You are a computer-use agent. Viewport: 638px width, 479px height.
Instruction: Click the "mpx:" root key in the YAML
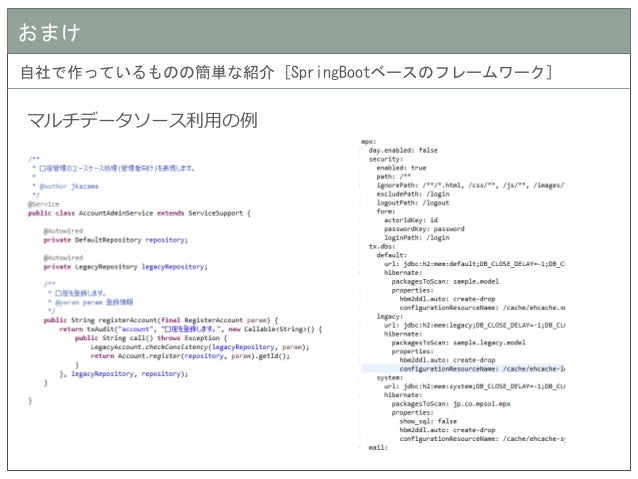[369, 142]
